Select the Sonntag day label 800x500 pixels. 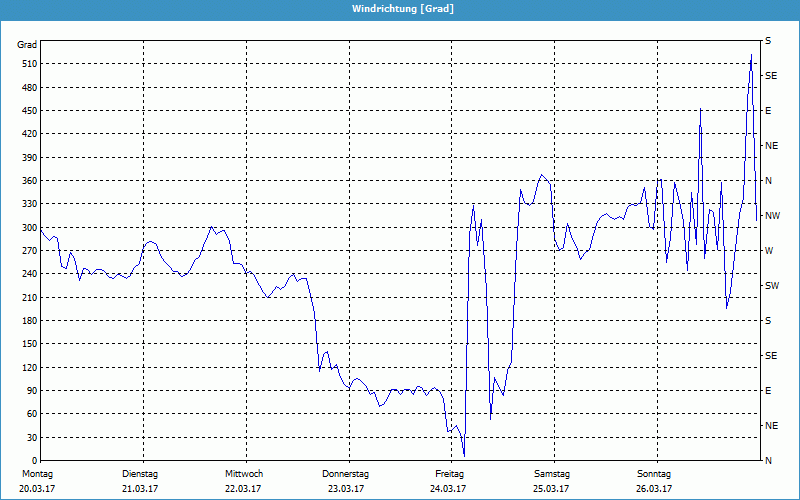(654, 473)
